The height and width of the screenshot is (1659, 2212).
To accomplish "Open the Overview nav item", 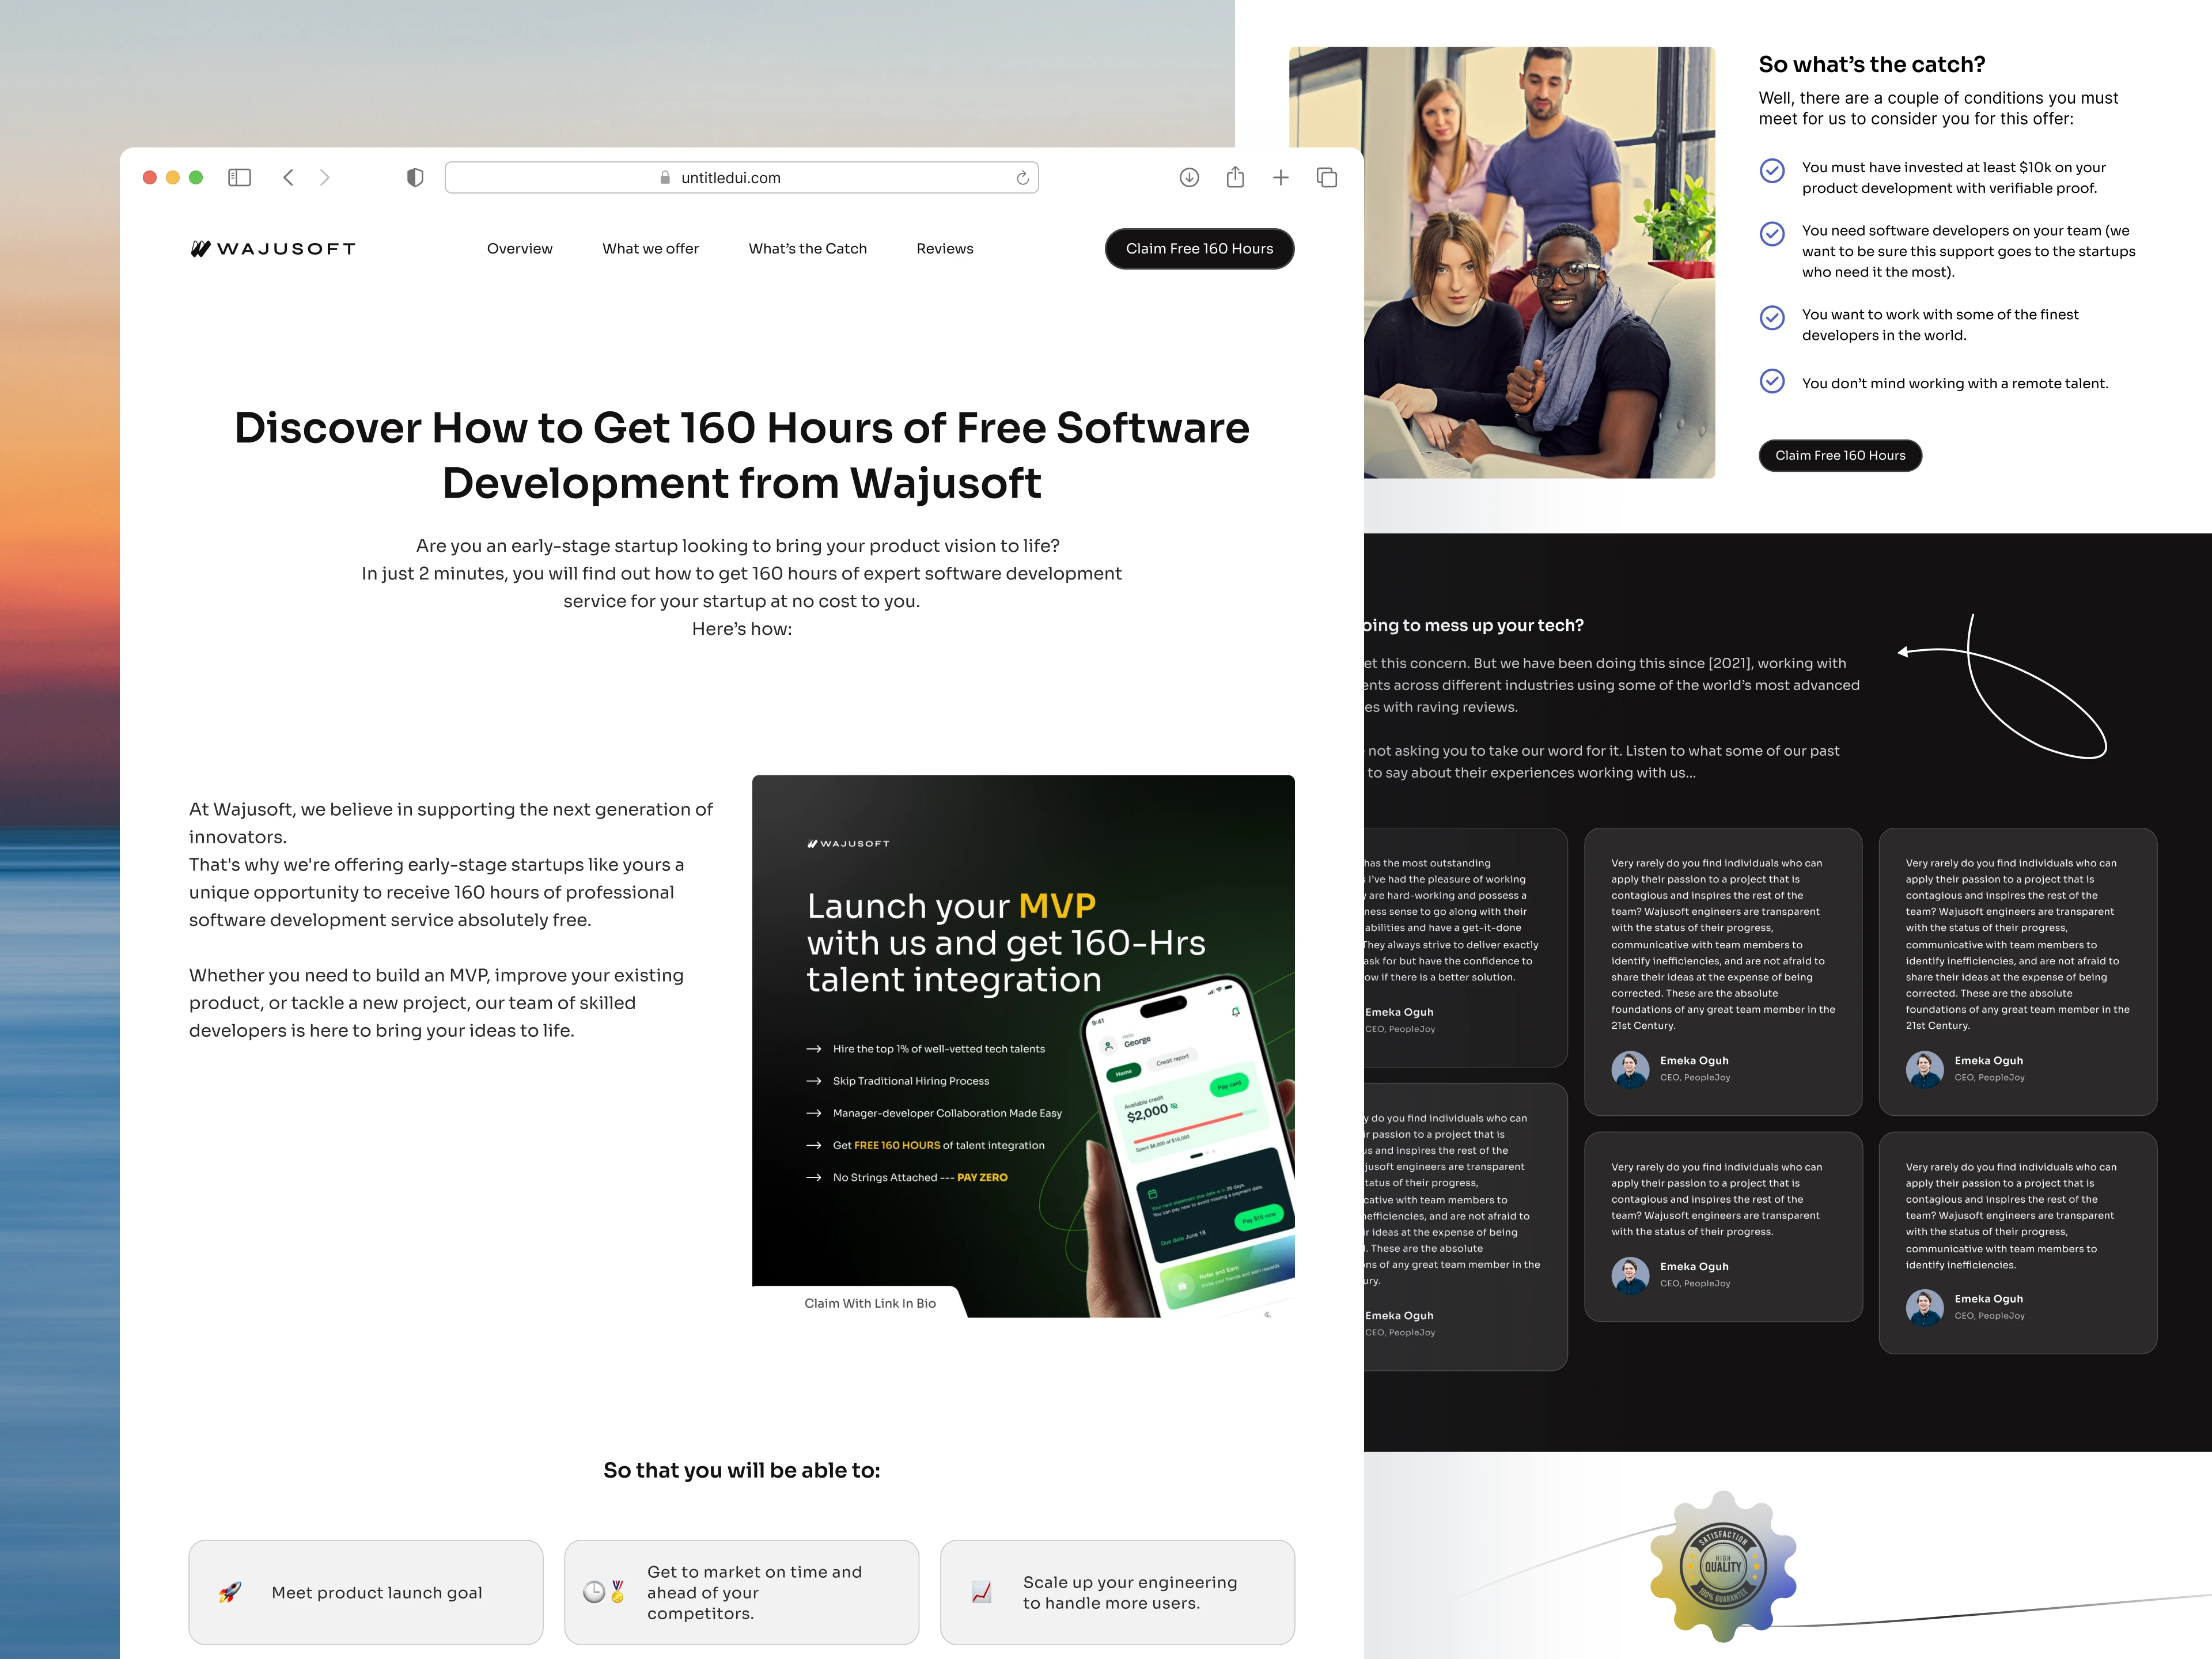I will click(x=519, y=249).
